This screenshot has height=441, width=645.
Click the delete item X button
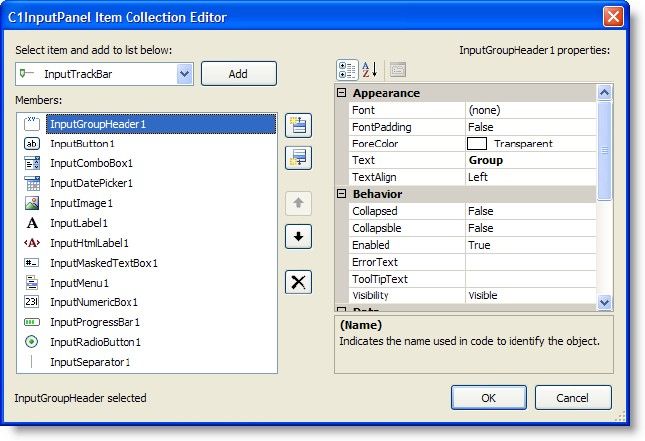(x=298, y=282)
